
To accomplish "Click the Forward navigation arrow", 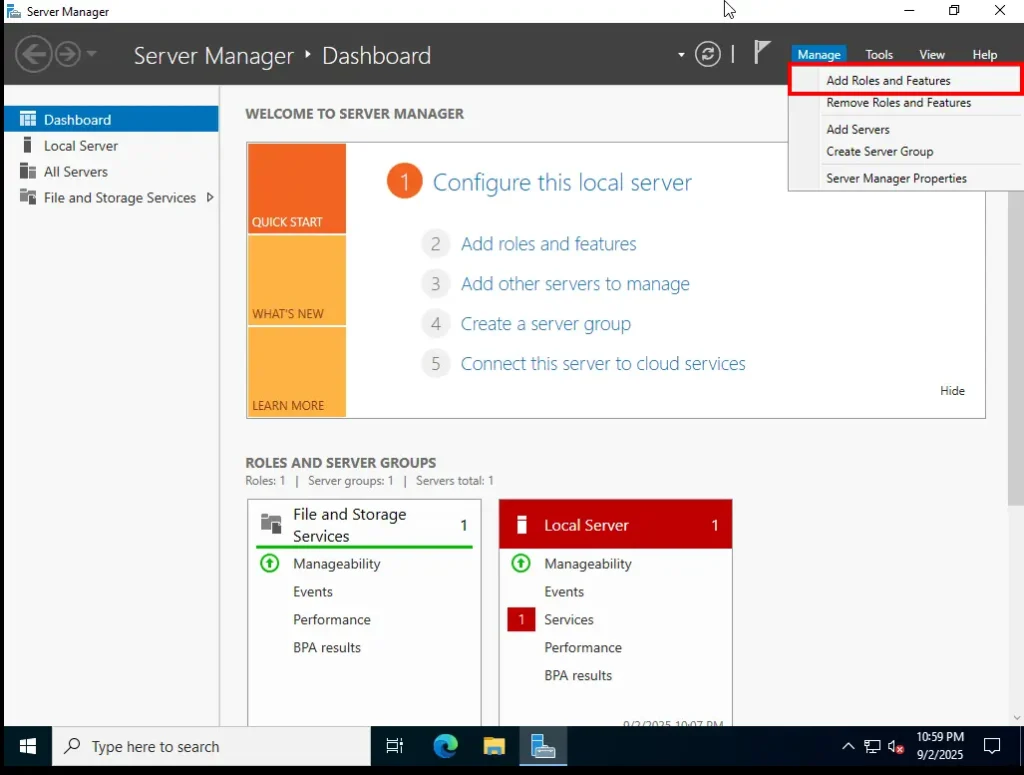I will pos(68,54).
